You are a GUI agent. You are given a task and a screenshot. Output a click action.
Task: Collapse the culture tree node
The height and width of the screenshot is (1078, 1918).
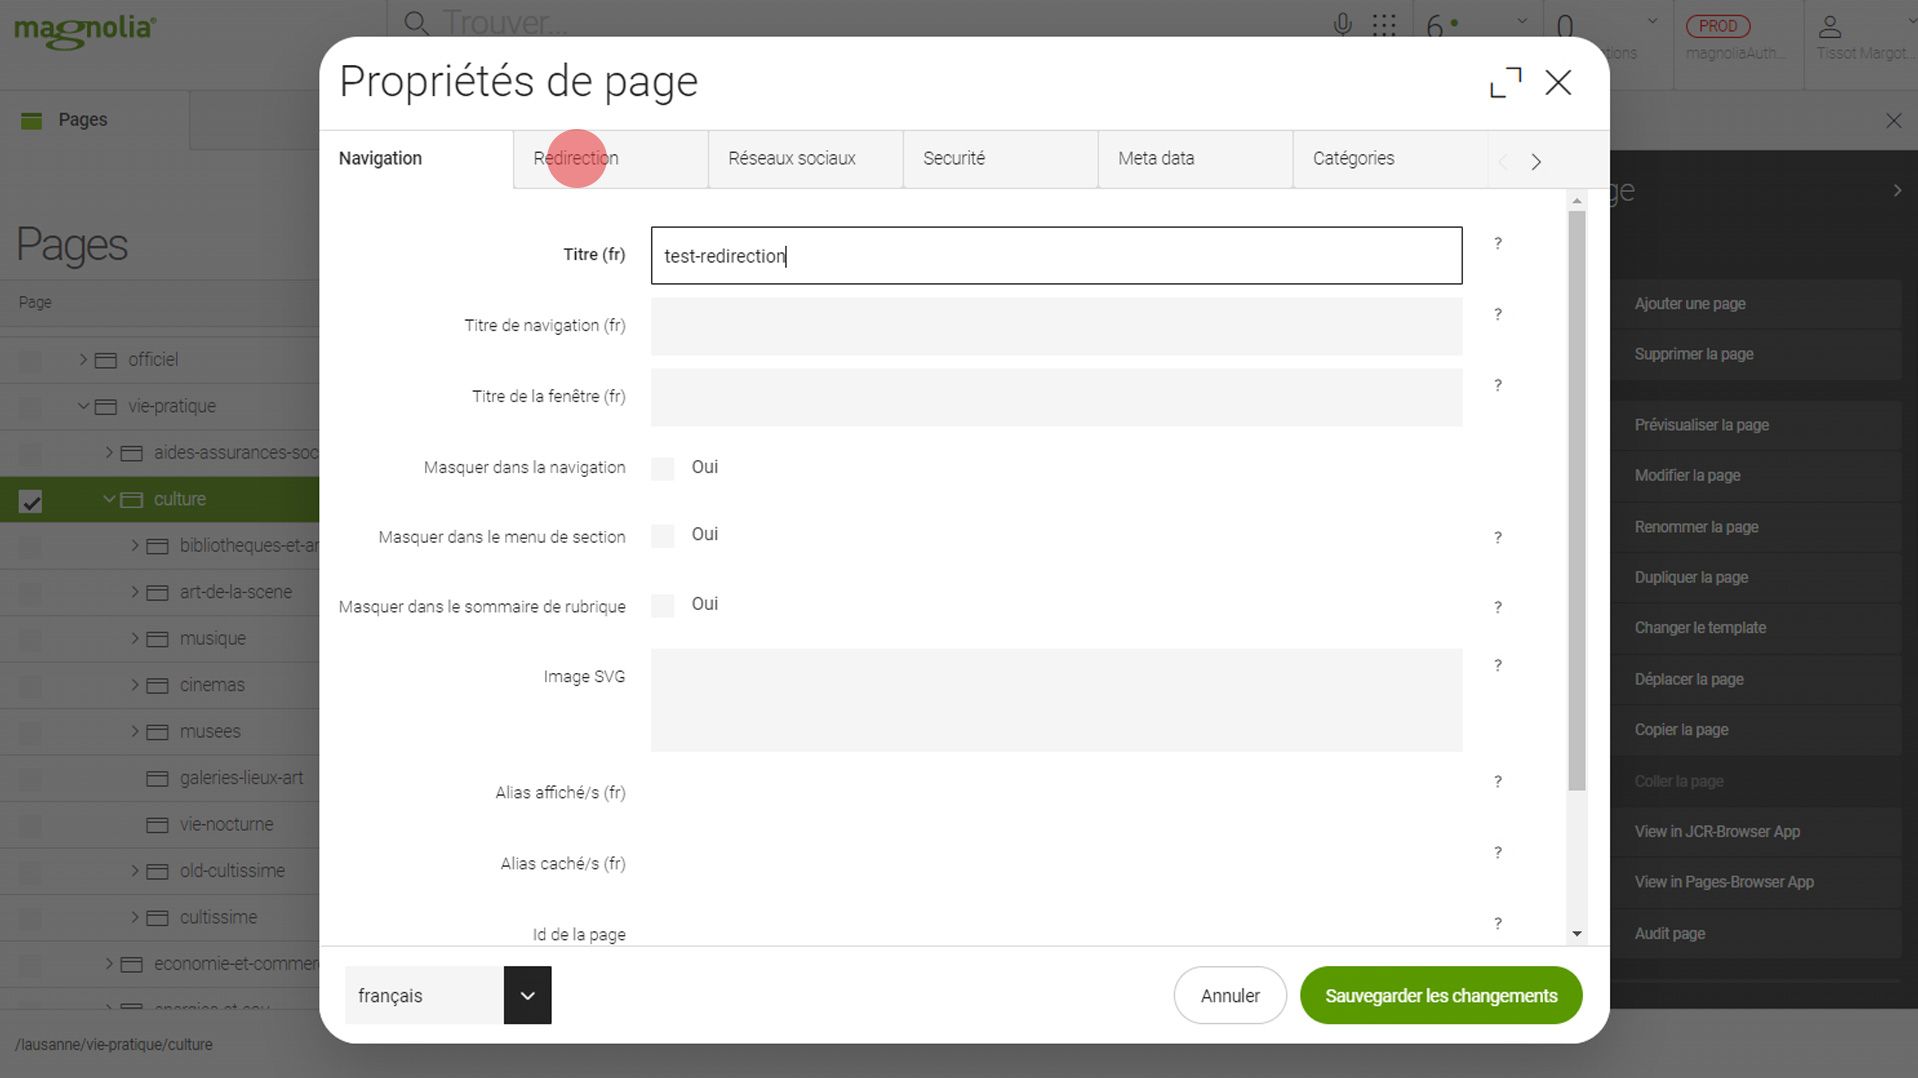click(109, 499)
